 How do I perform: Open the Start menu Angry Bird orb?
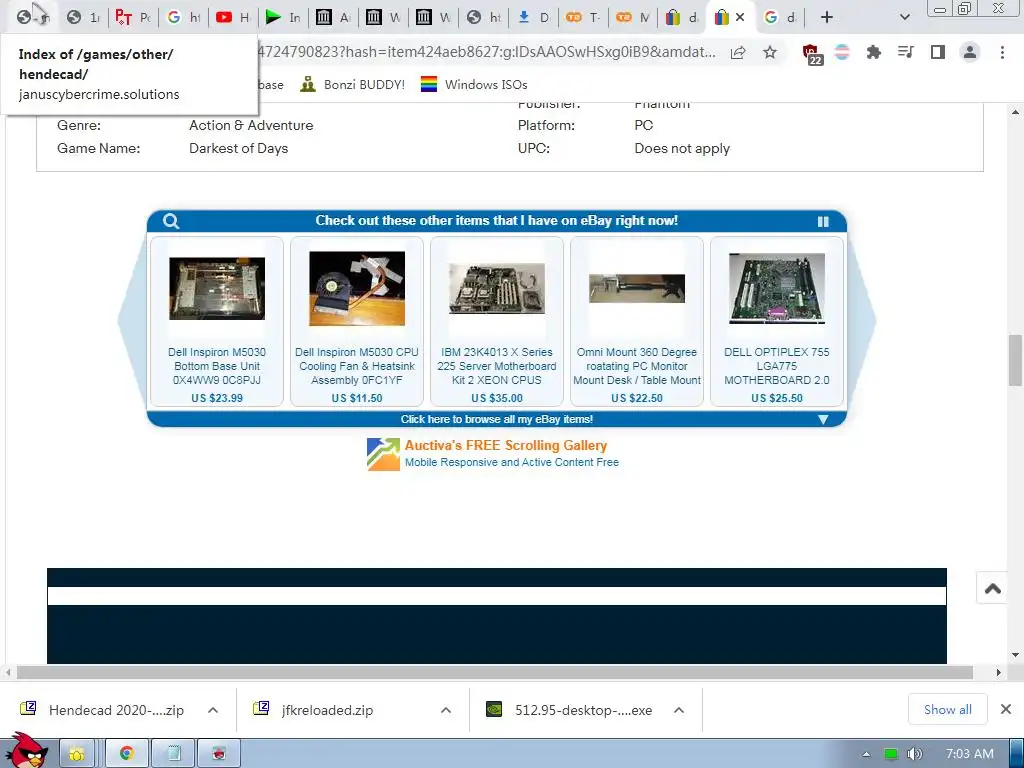click(x=26, y=750)
